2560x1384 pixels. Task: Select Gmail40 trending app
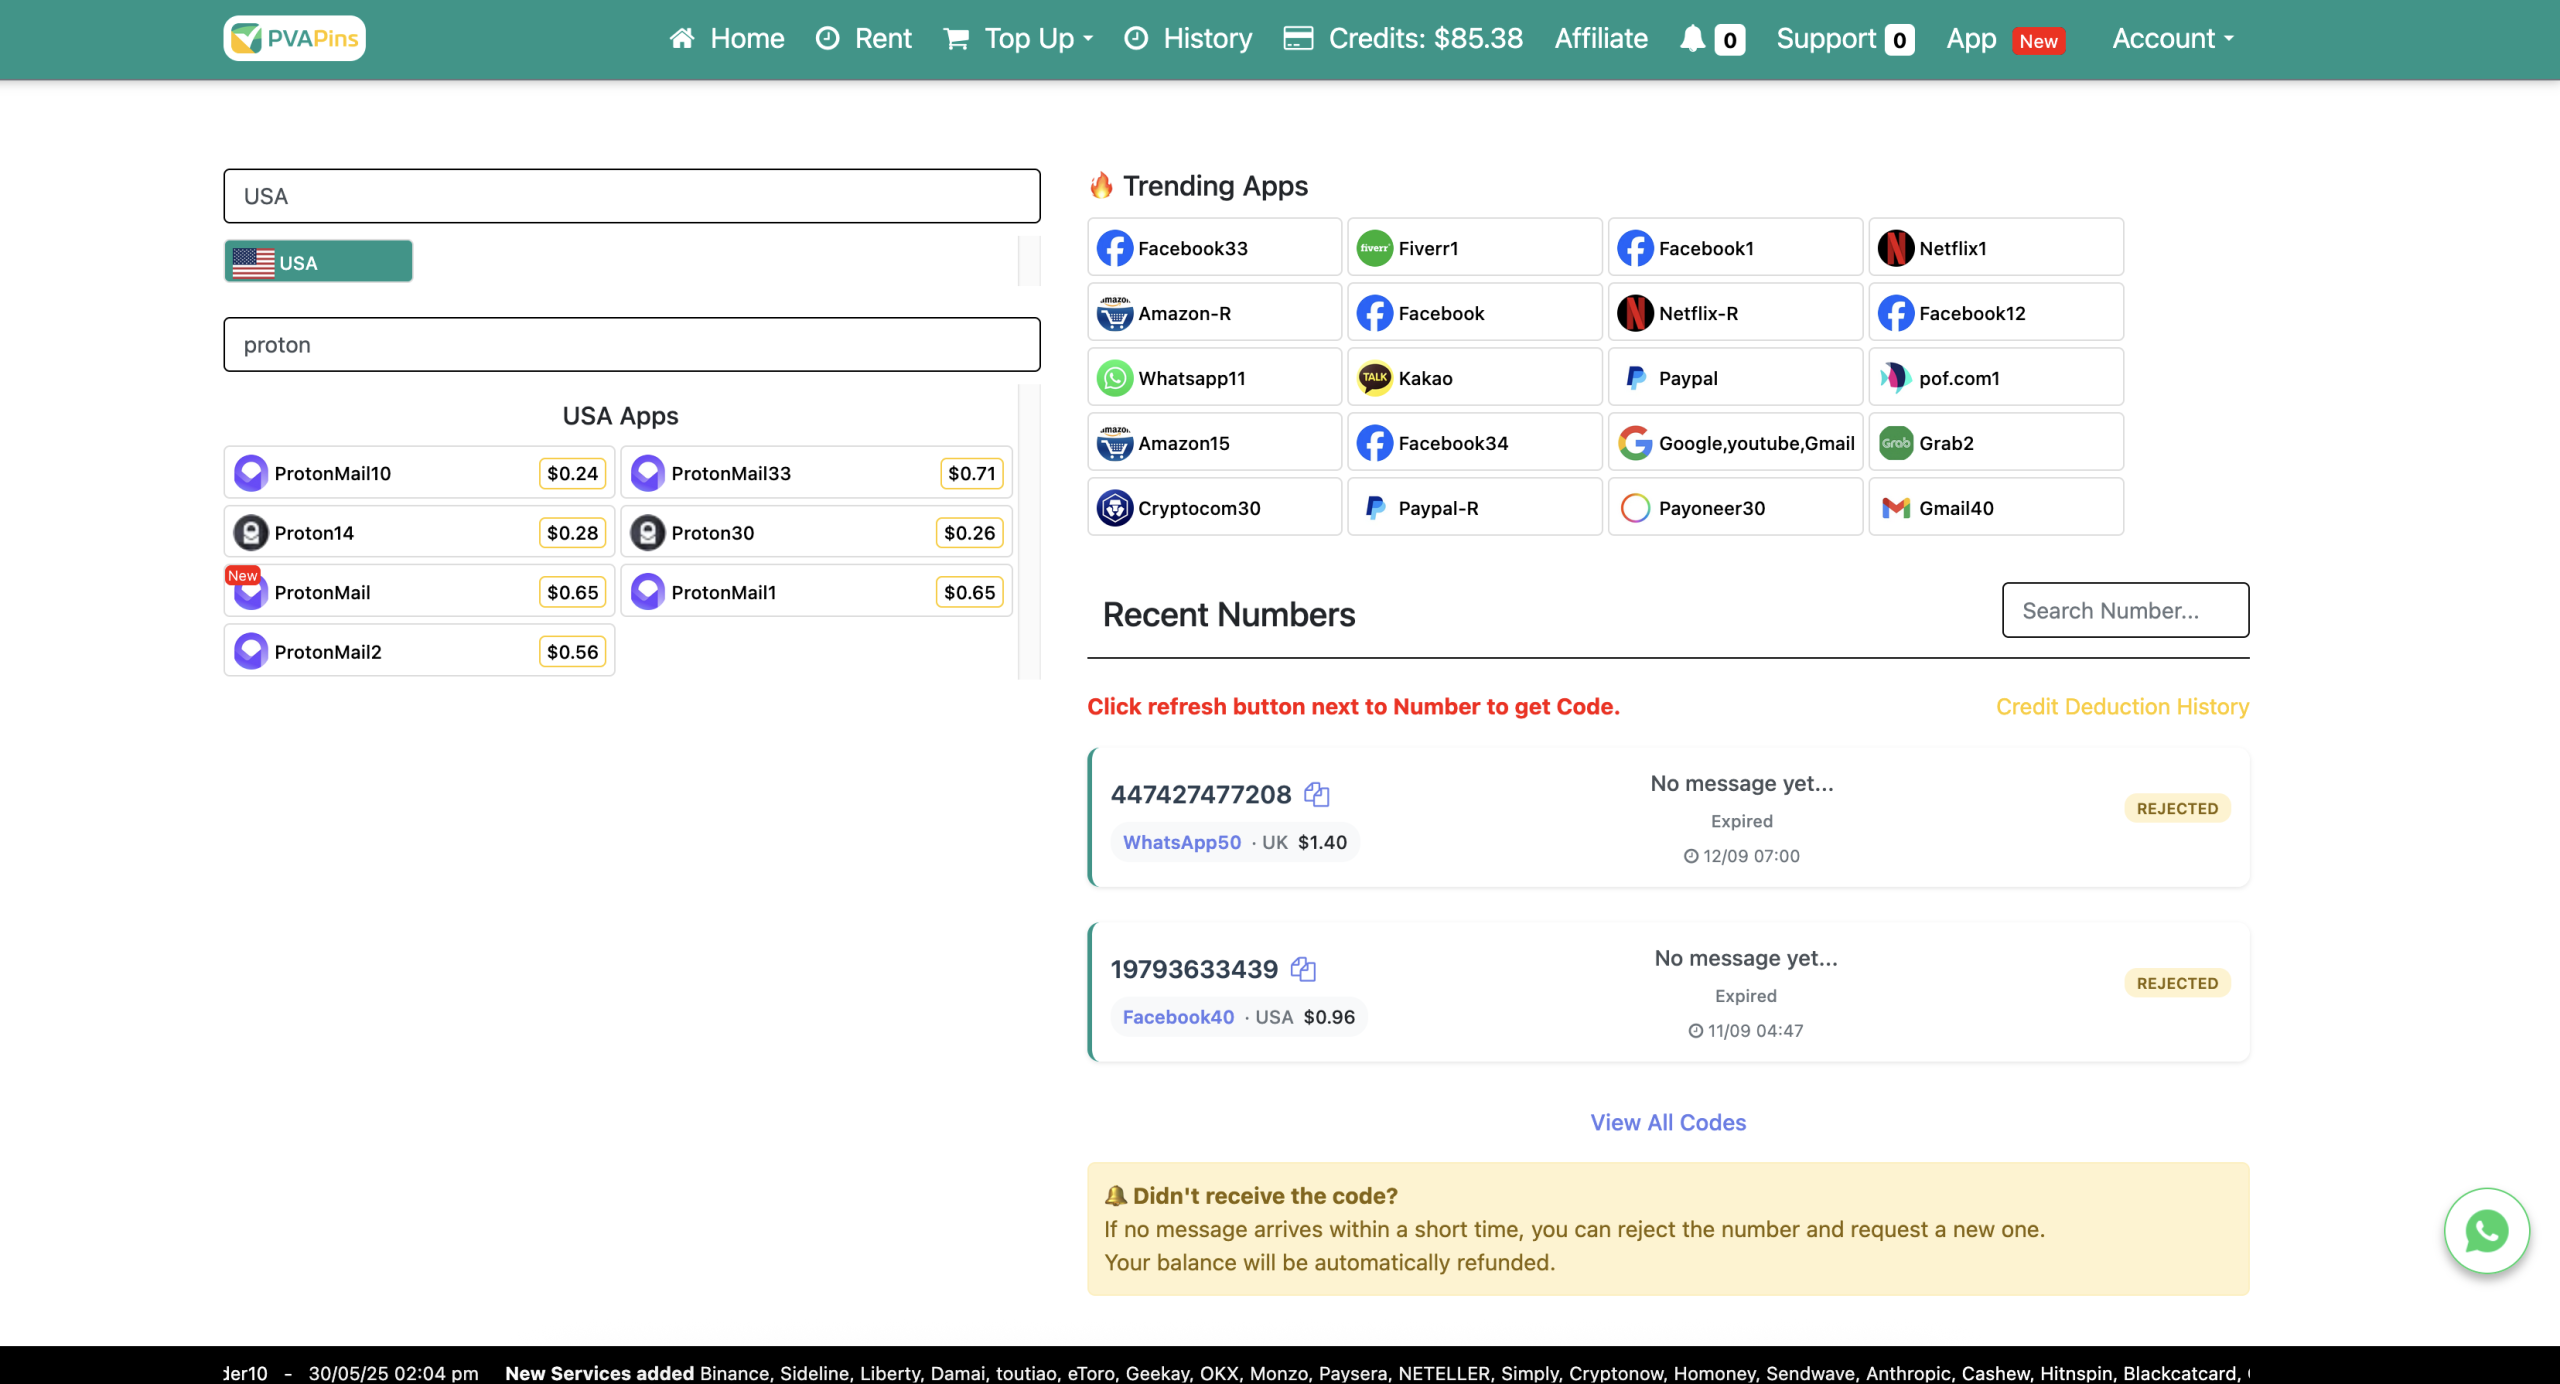1995,507
